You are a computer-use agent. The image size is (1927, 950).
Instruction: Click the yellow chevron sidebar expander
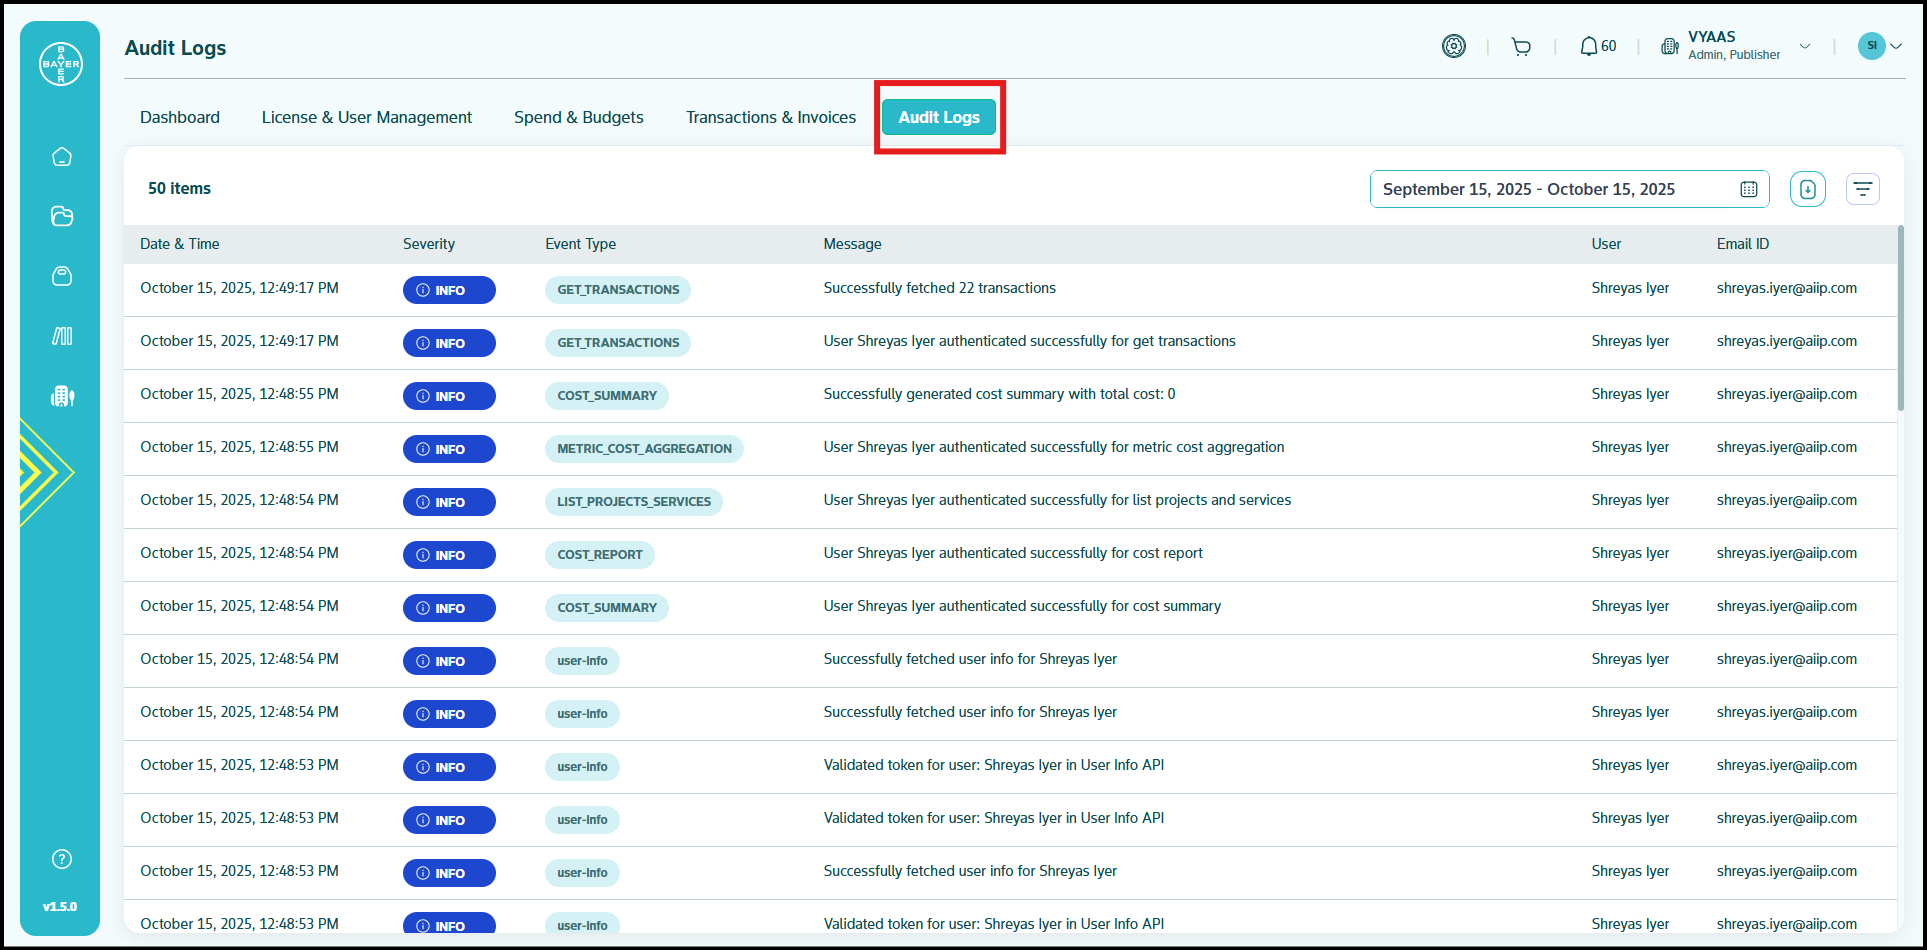click(x=45, y=472)
